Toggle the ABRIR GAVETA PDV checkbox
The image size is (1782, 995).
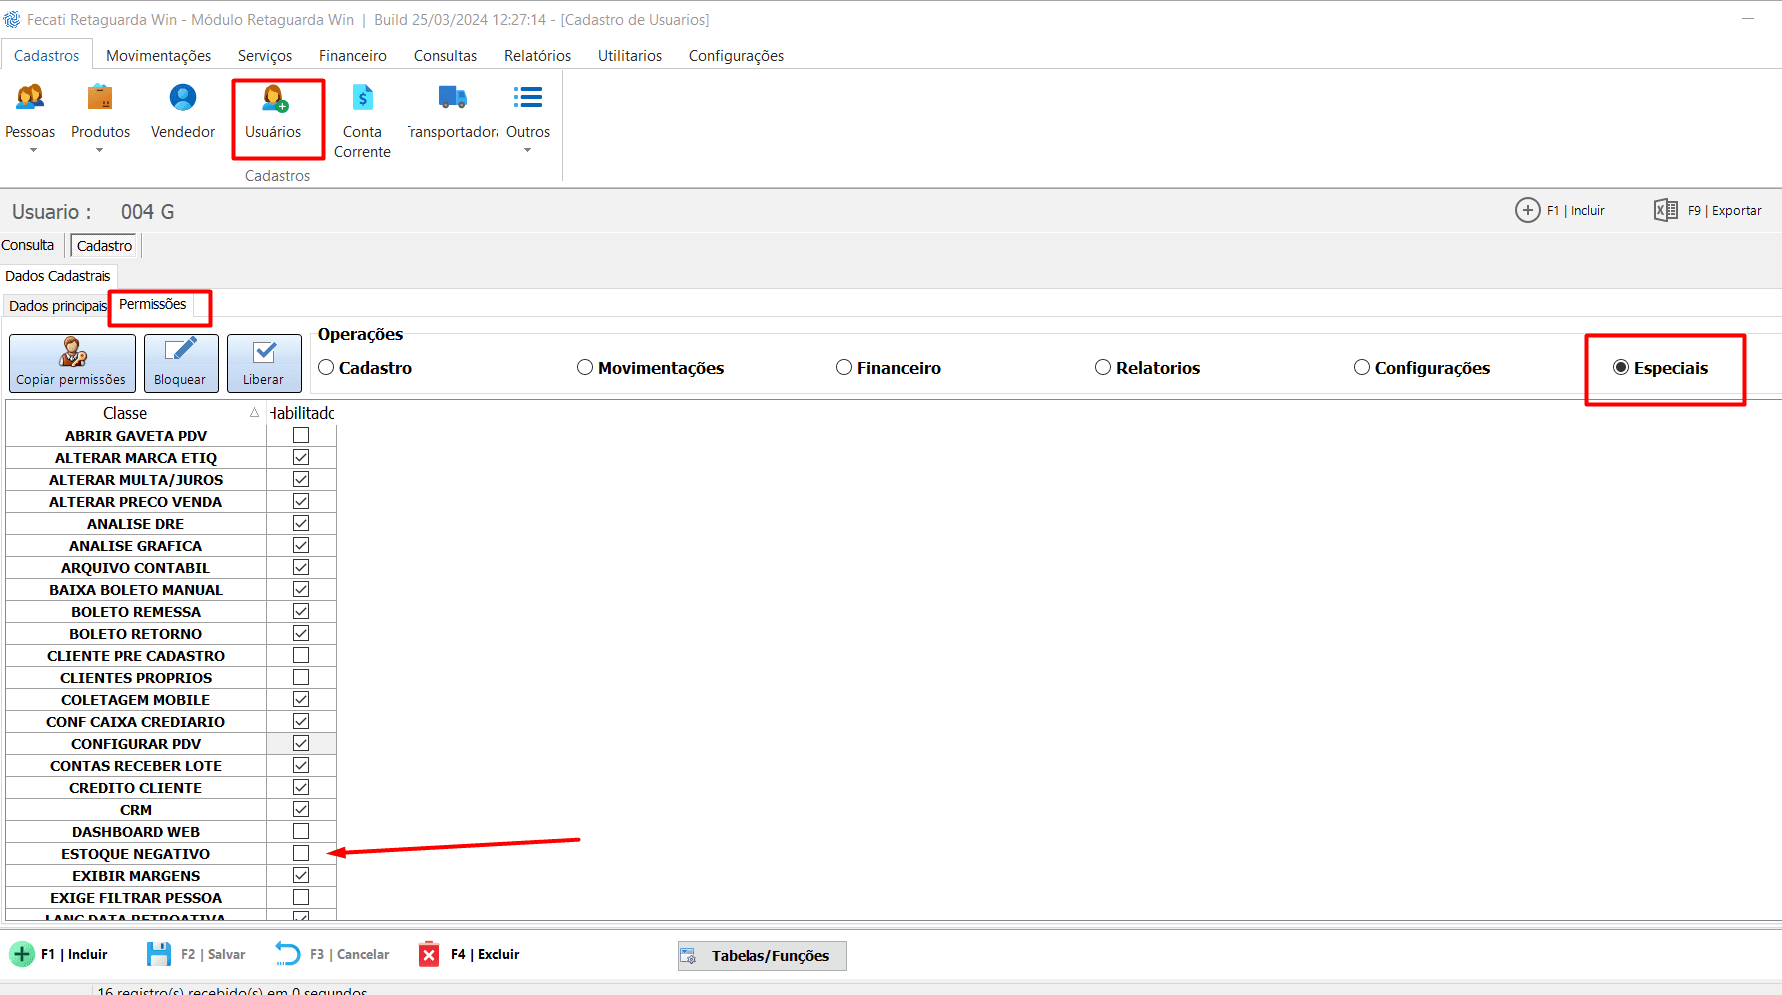coord(301,435)
